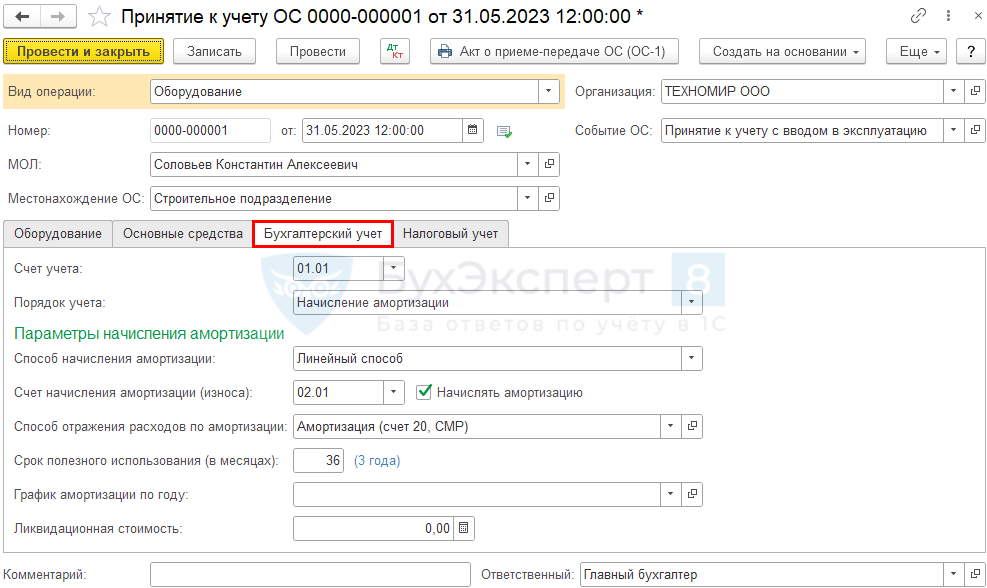The height and width of the screenshot is (588, 987).
Task: Print Акт о приеме-передаче ОС (ОС-1)
Action: coord(554,51)
